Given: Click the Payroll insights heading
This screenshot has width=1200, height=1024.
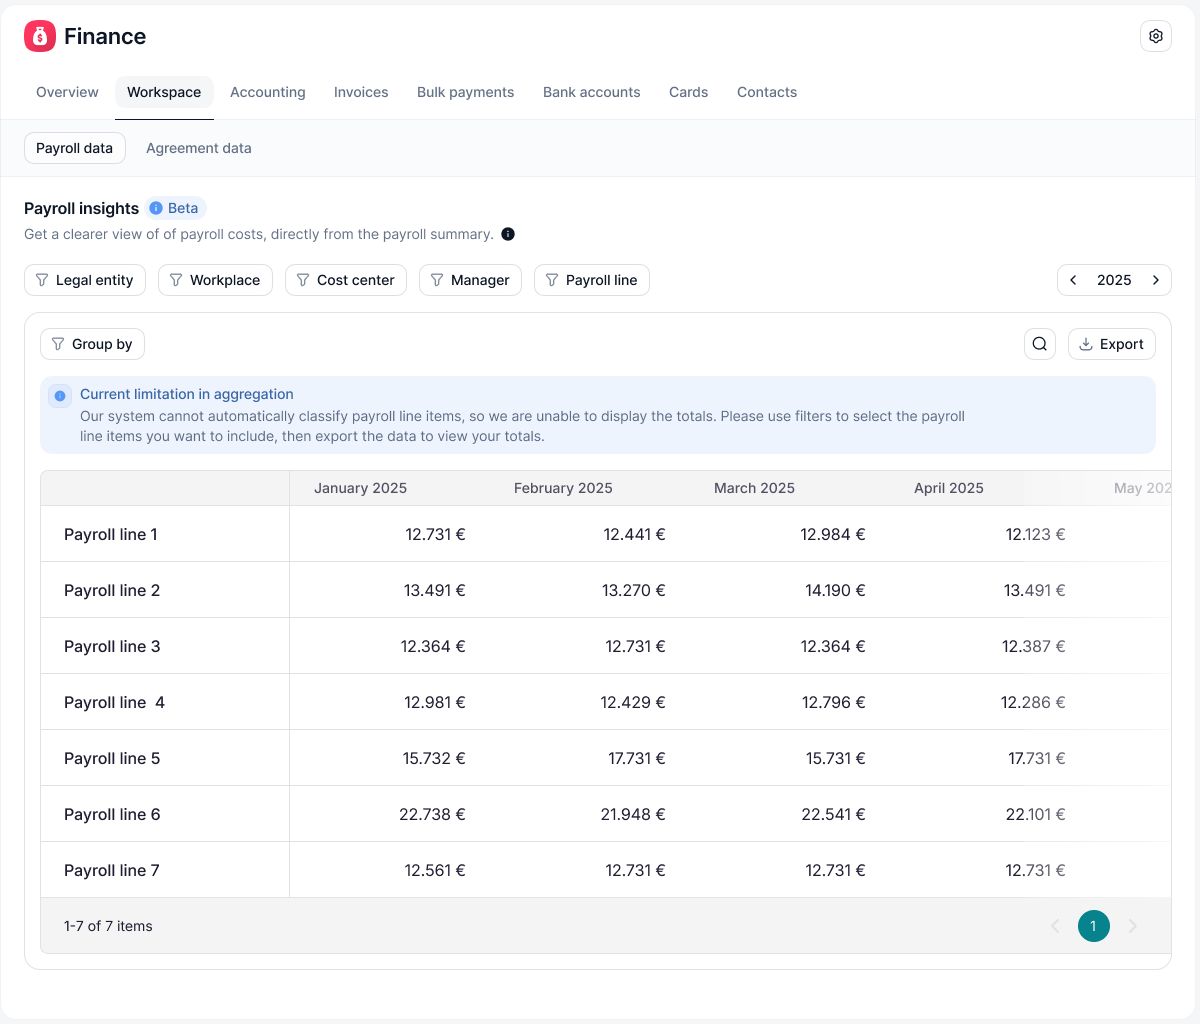Looking at the screenshot, I should pyautogui.click(x=81, y=208).
